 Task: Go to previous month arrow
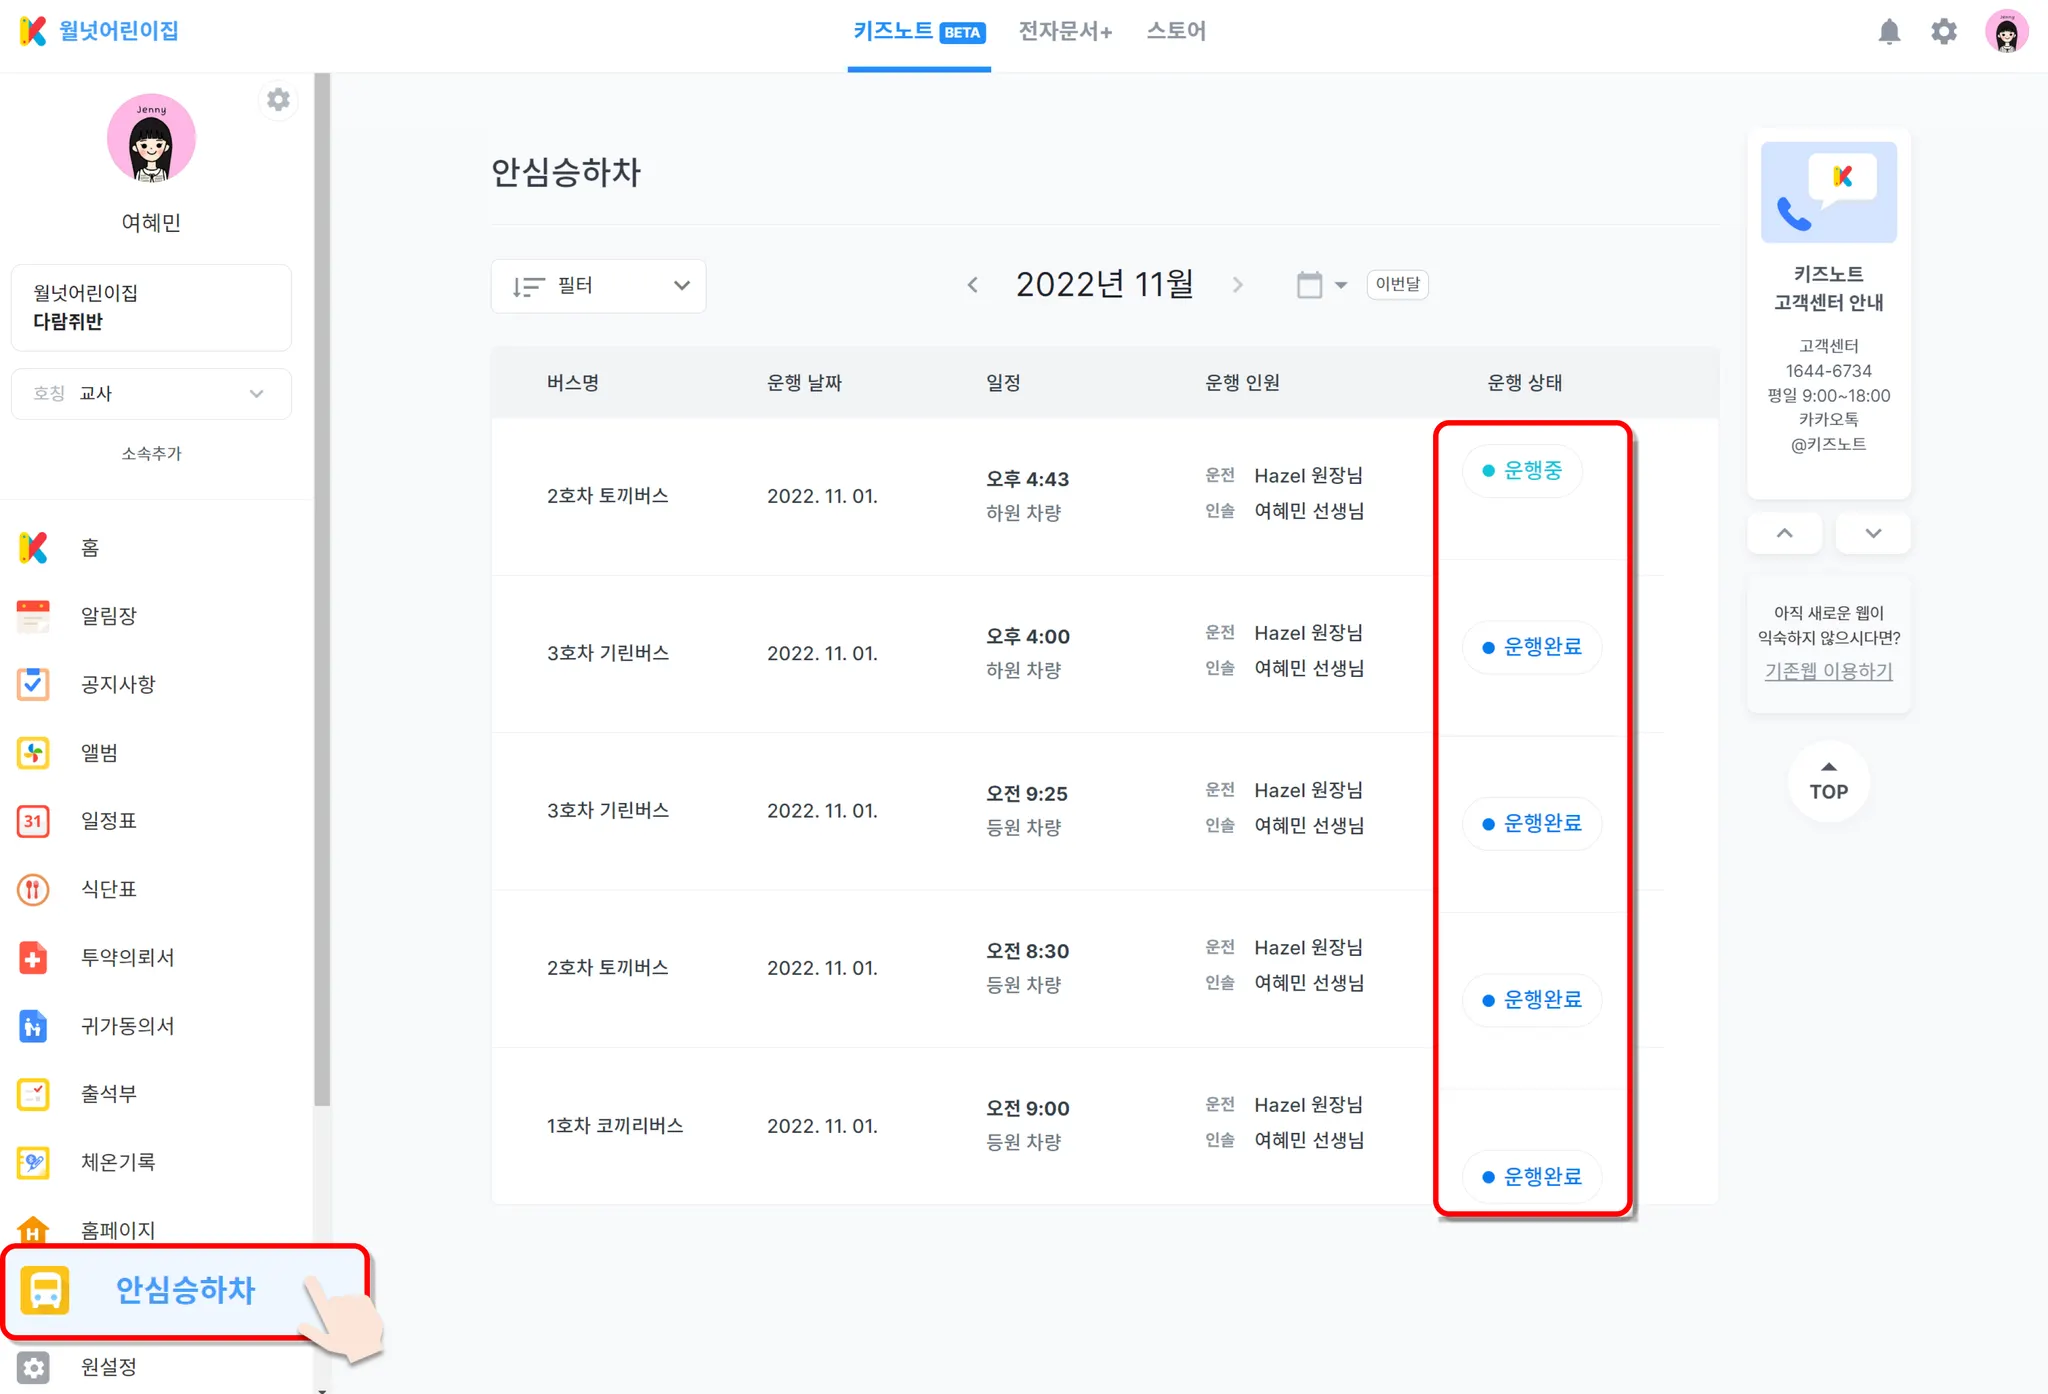click(x=973, y=285)
